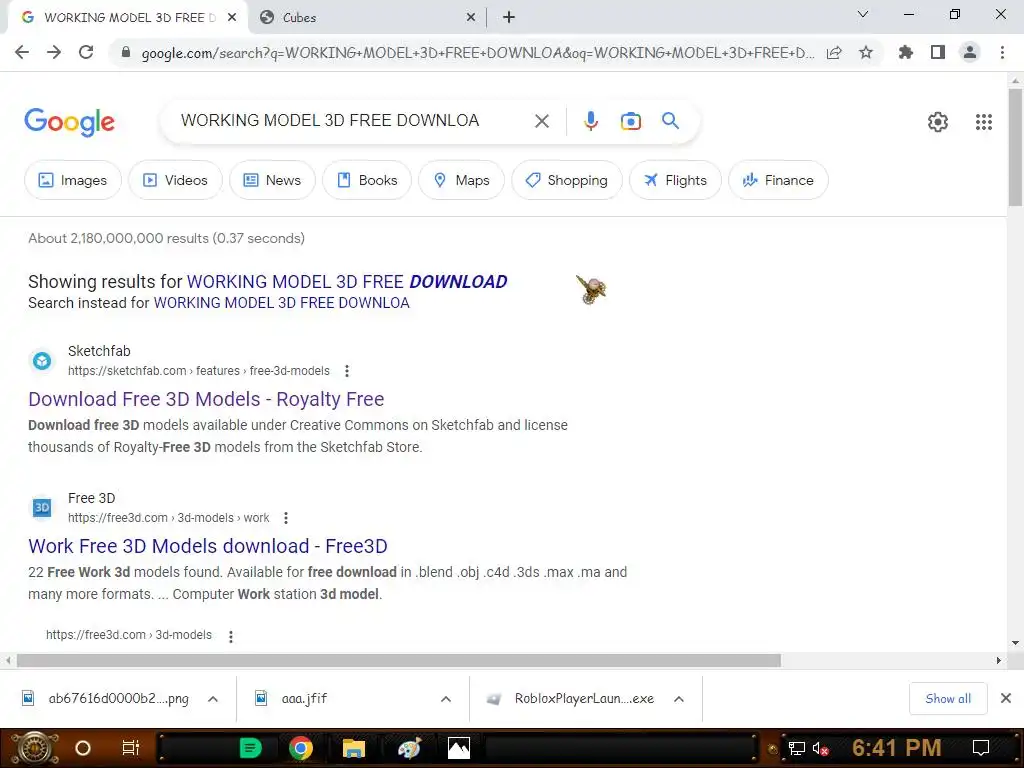Open Paint palette app from taskbar
Viewport: 1024px width, 768px height.
(x=409, y=748)
